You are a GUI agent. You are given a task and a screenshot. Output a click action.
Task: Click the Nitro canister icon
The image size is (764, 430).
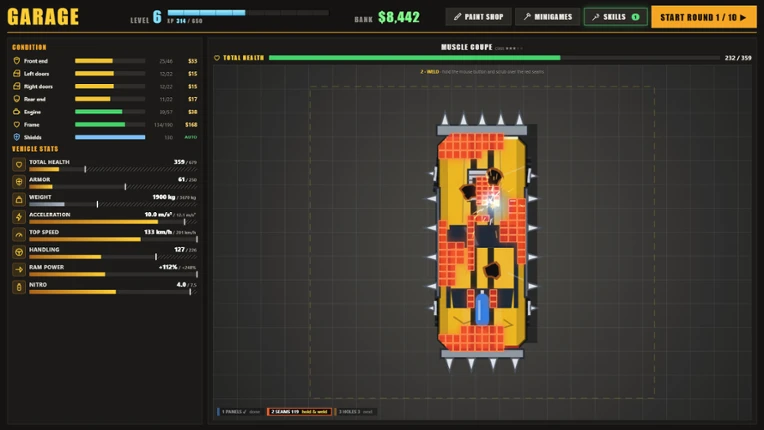tap(19, 287)
